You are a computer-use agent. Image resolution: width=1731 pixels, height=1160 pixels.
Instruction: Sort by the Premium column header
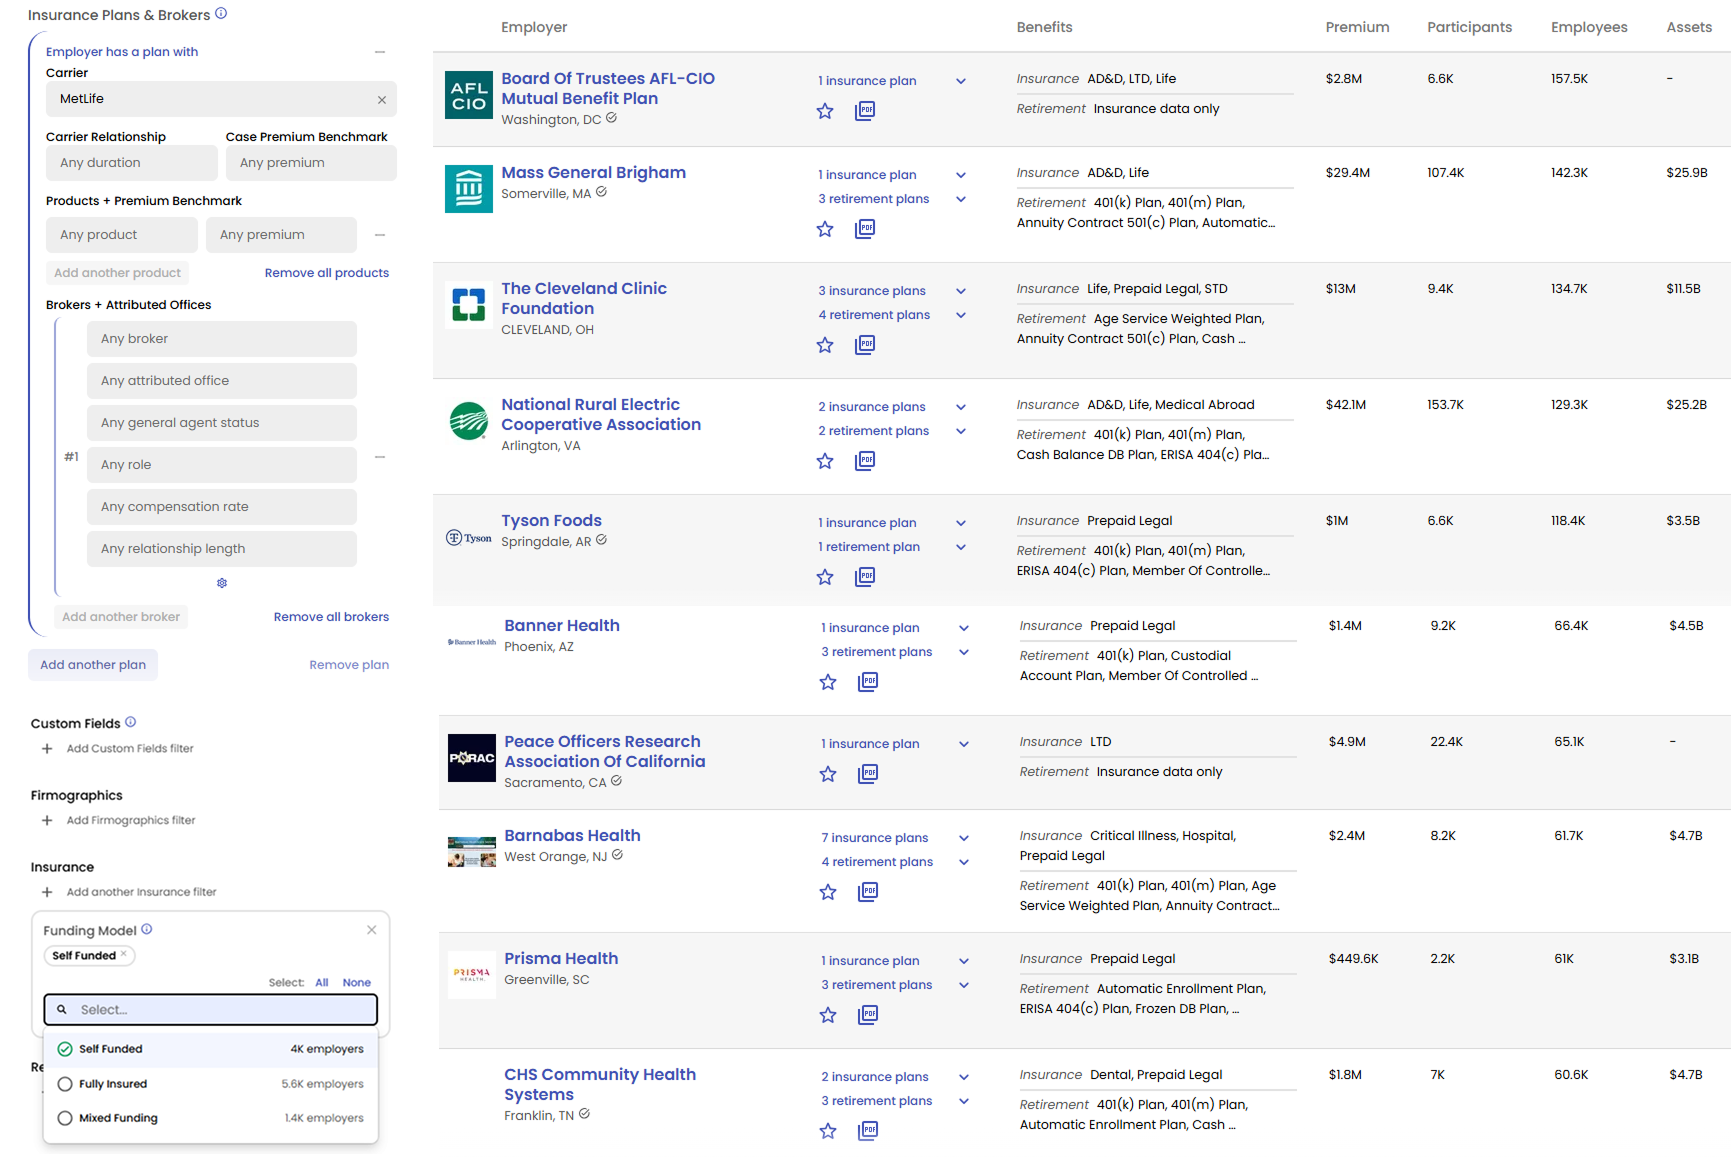[1357, 27]
